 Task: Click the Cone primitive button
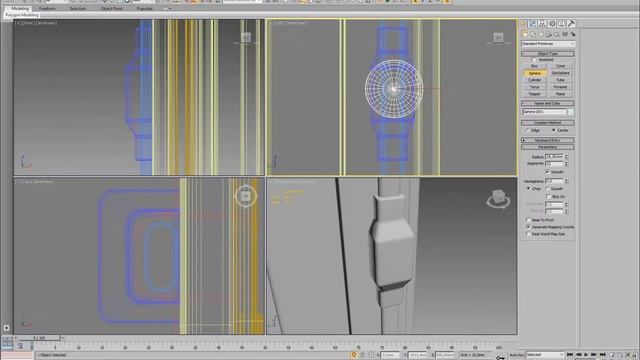click(x=560, y=66)
